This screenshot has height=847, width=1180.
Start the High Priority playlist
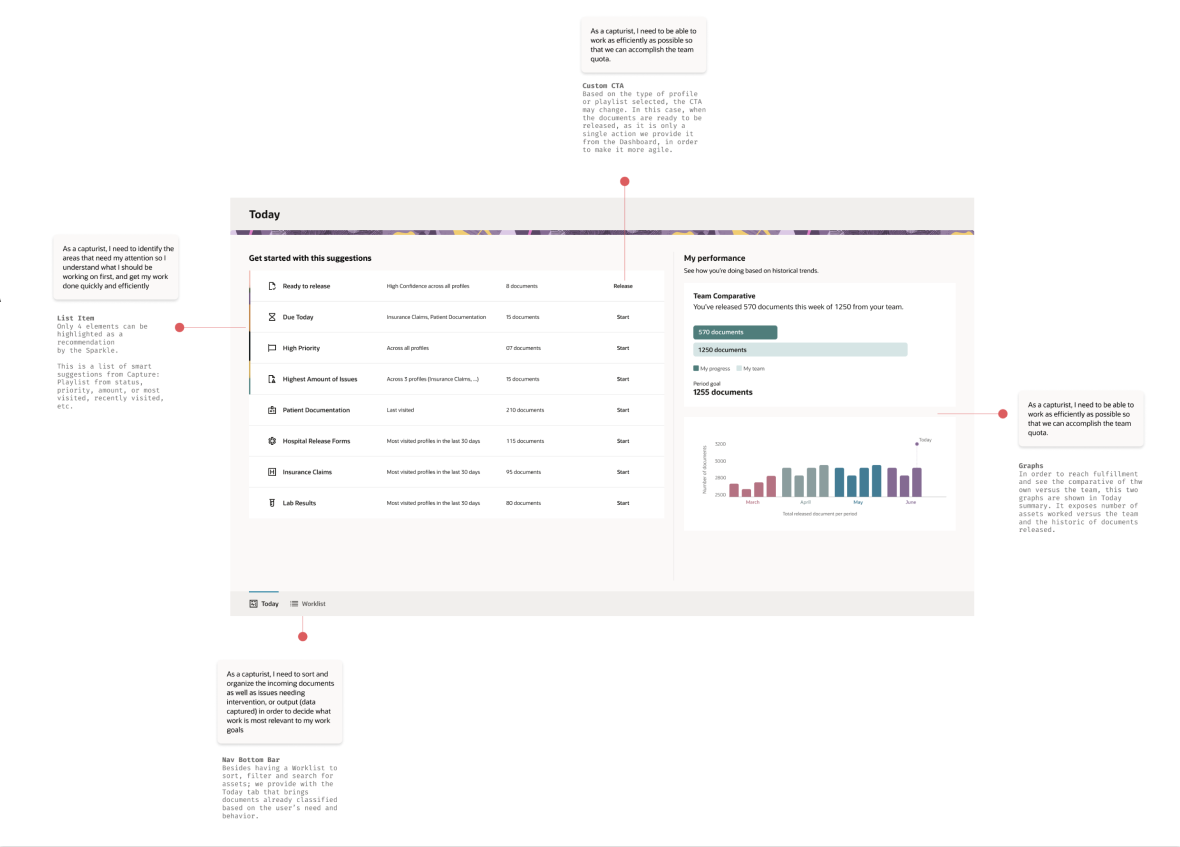[623, 348]
